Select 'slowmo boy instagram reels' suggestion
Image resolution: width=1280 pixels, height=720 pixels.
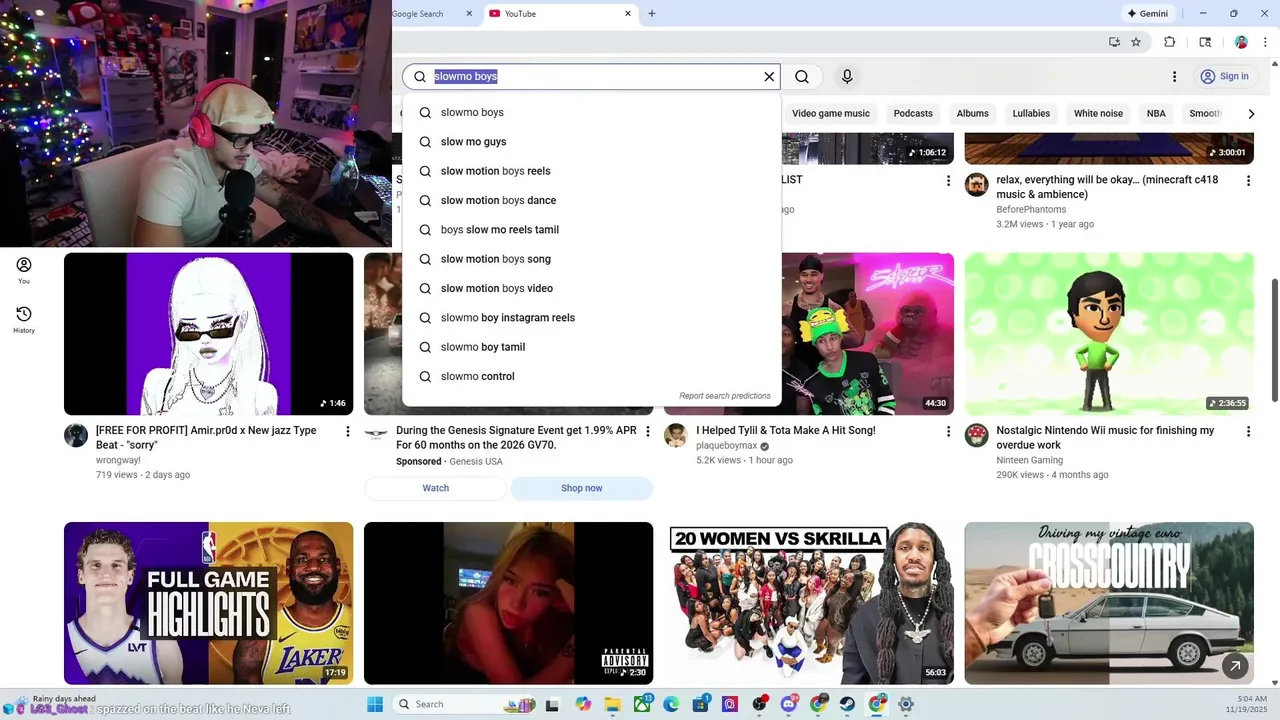(x=592, y=318)
